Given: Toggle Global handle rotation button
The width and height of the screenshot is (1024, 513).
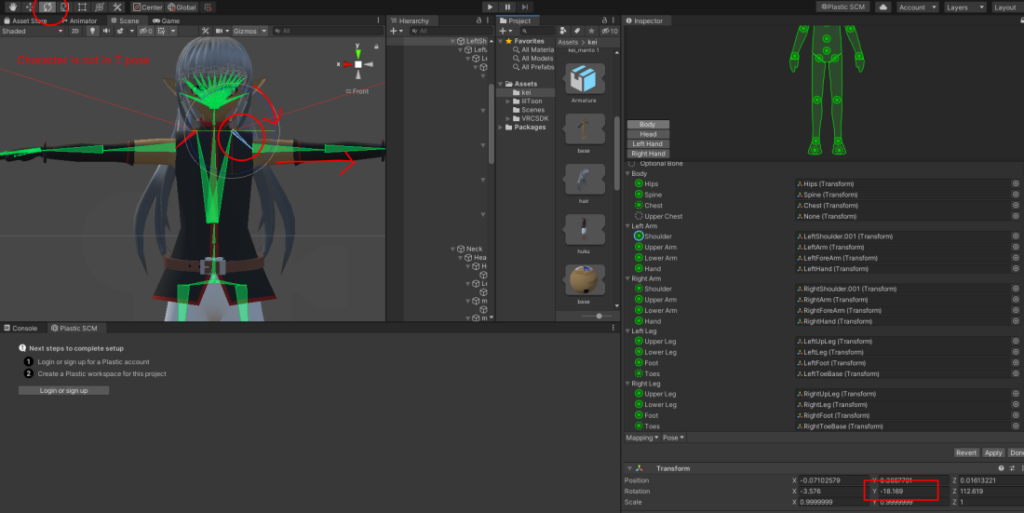Looking at the screenshot, I should coord(182,7).
